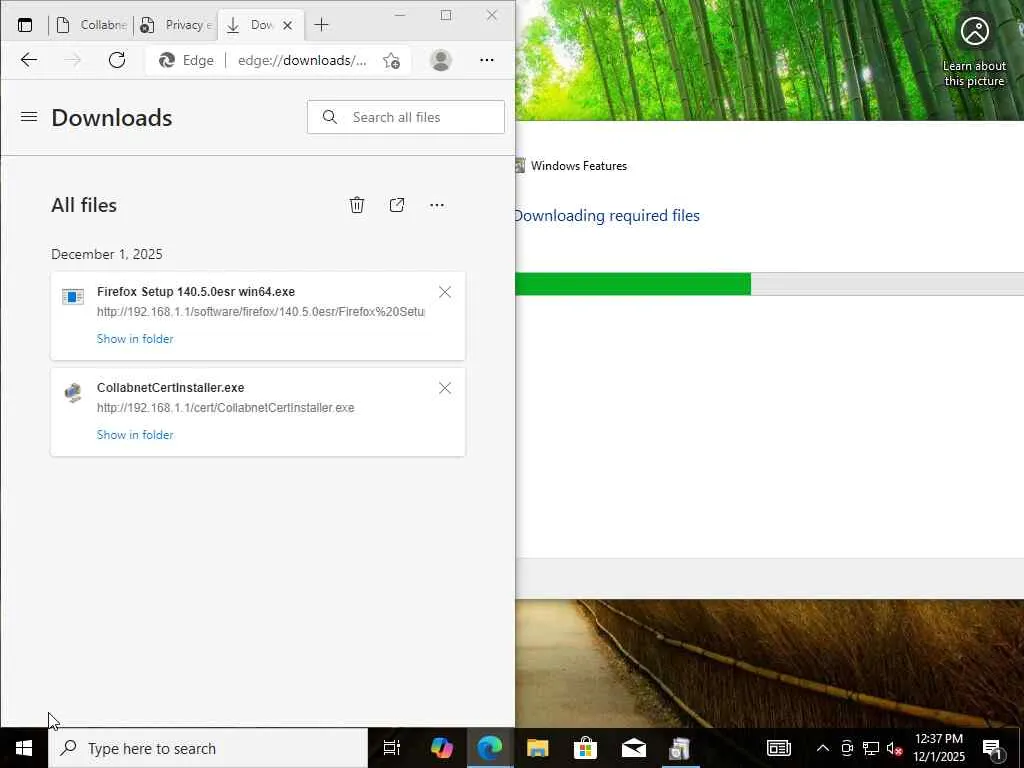The height and width of the screenshot is (768, 1024).
Task: Switch to the Collabnet tab
Action: tap(91, 25)
